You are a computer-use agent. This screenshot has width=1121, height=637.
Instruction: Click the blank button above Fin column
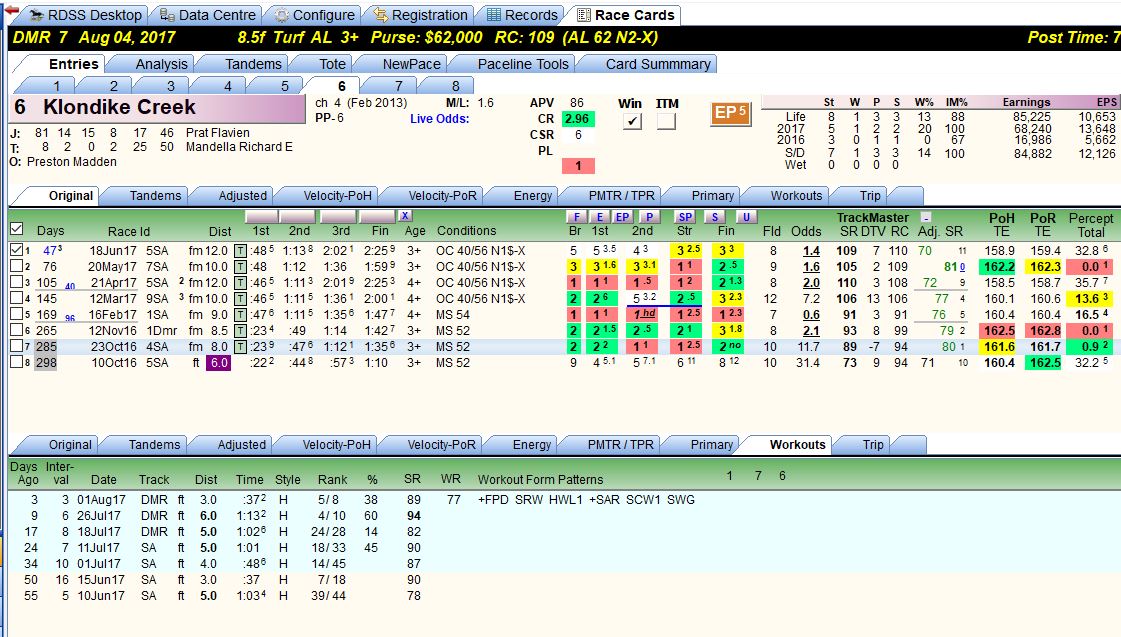click(377, 217)
